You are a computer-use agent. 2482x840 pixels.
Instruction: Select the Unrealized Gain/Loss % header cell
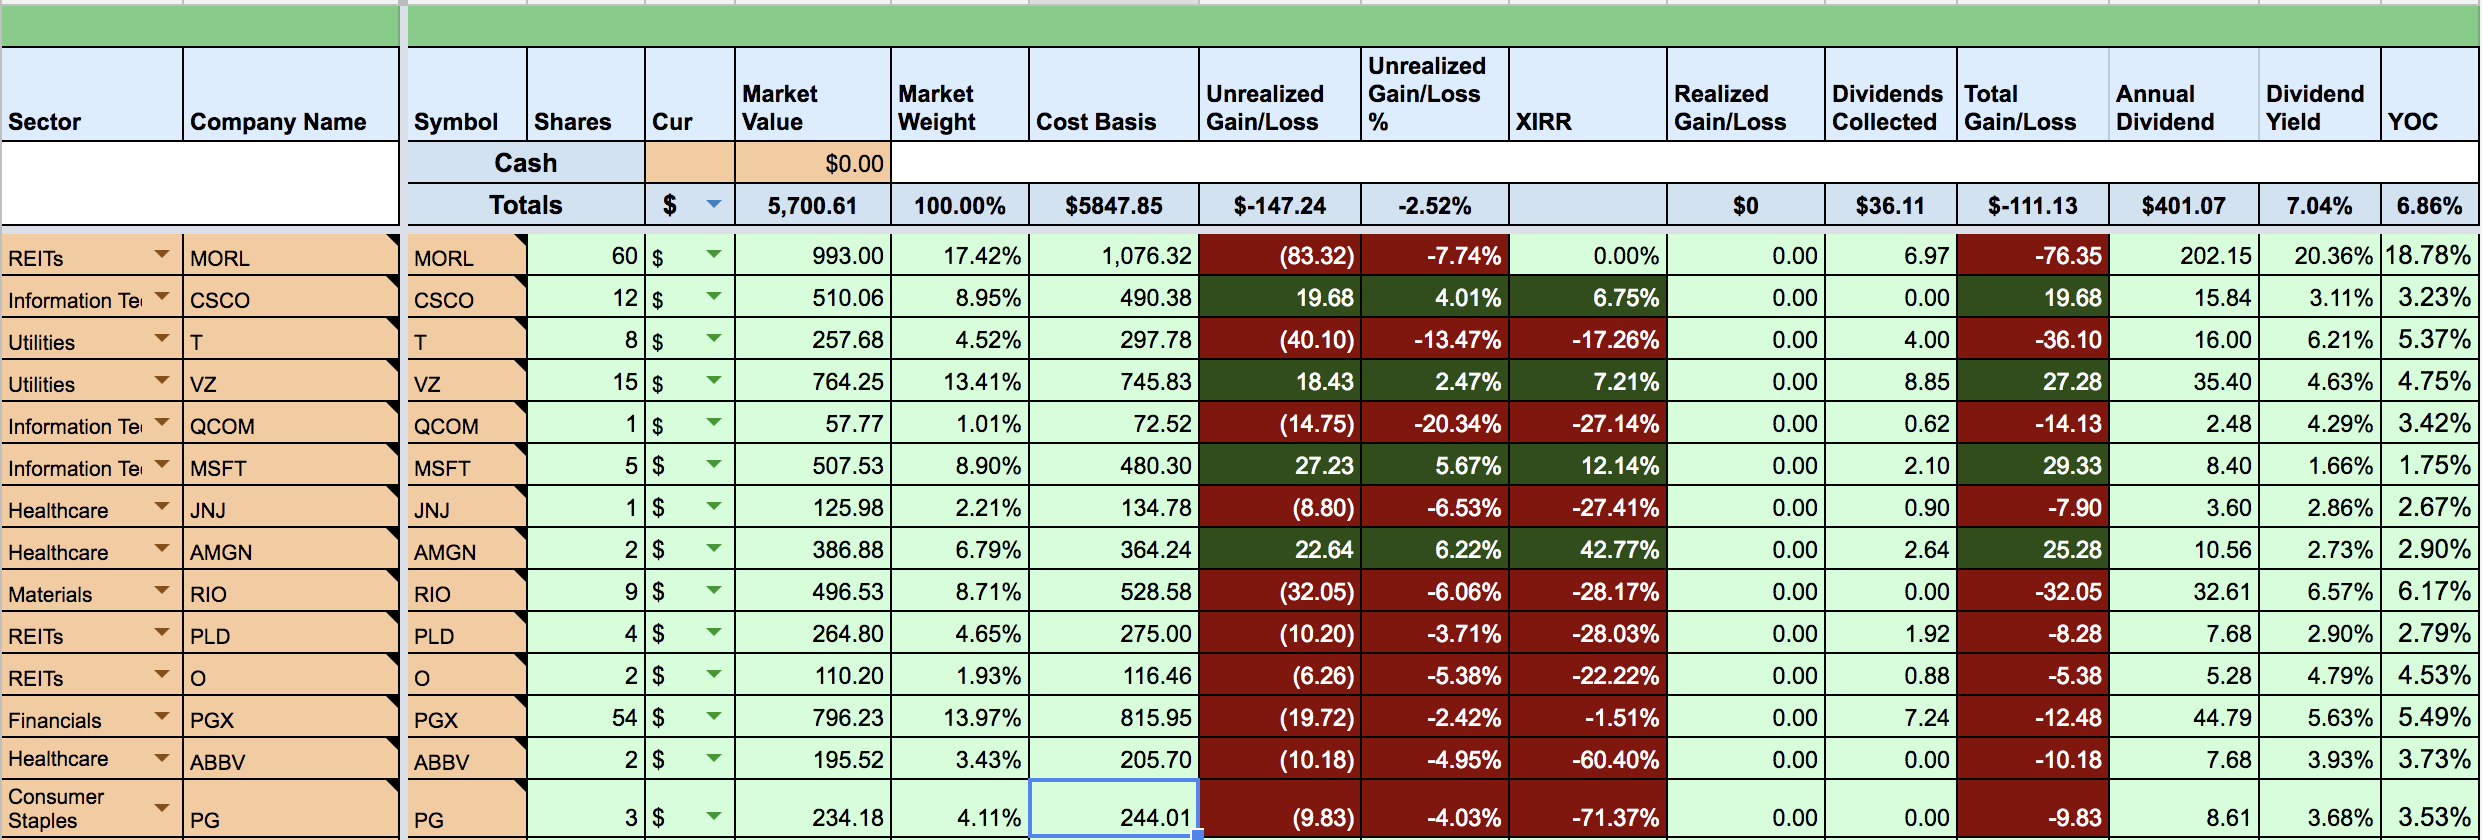(x=1435, y=94)
